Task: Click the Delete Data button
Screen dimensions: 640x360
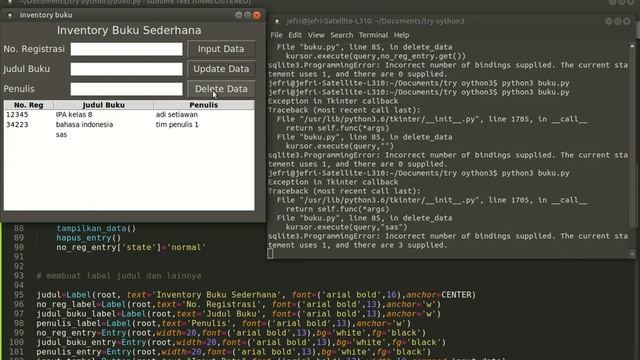Action: (221, 89)
